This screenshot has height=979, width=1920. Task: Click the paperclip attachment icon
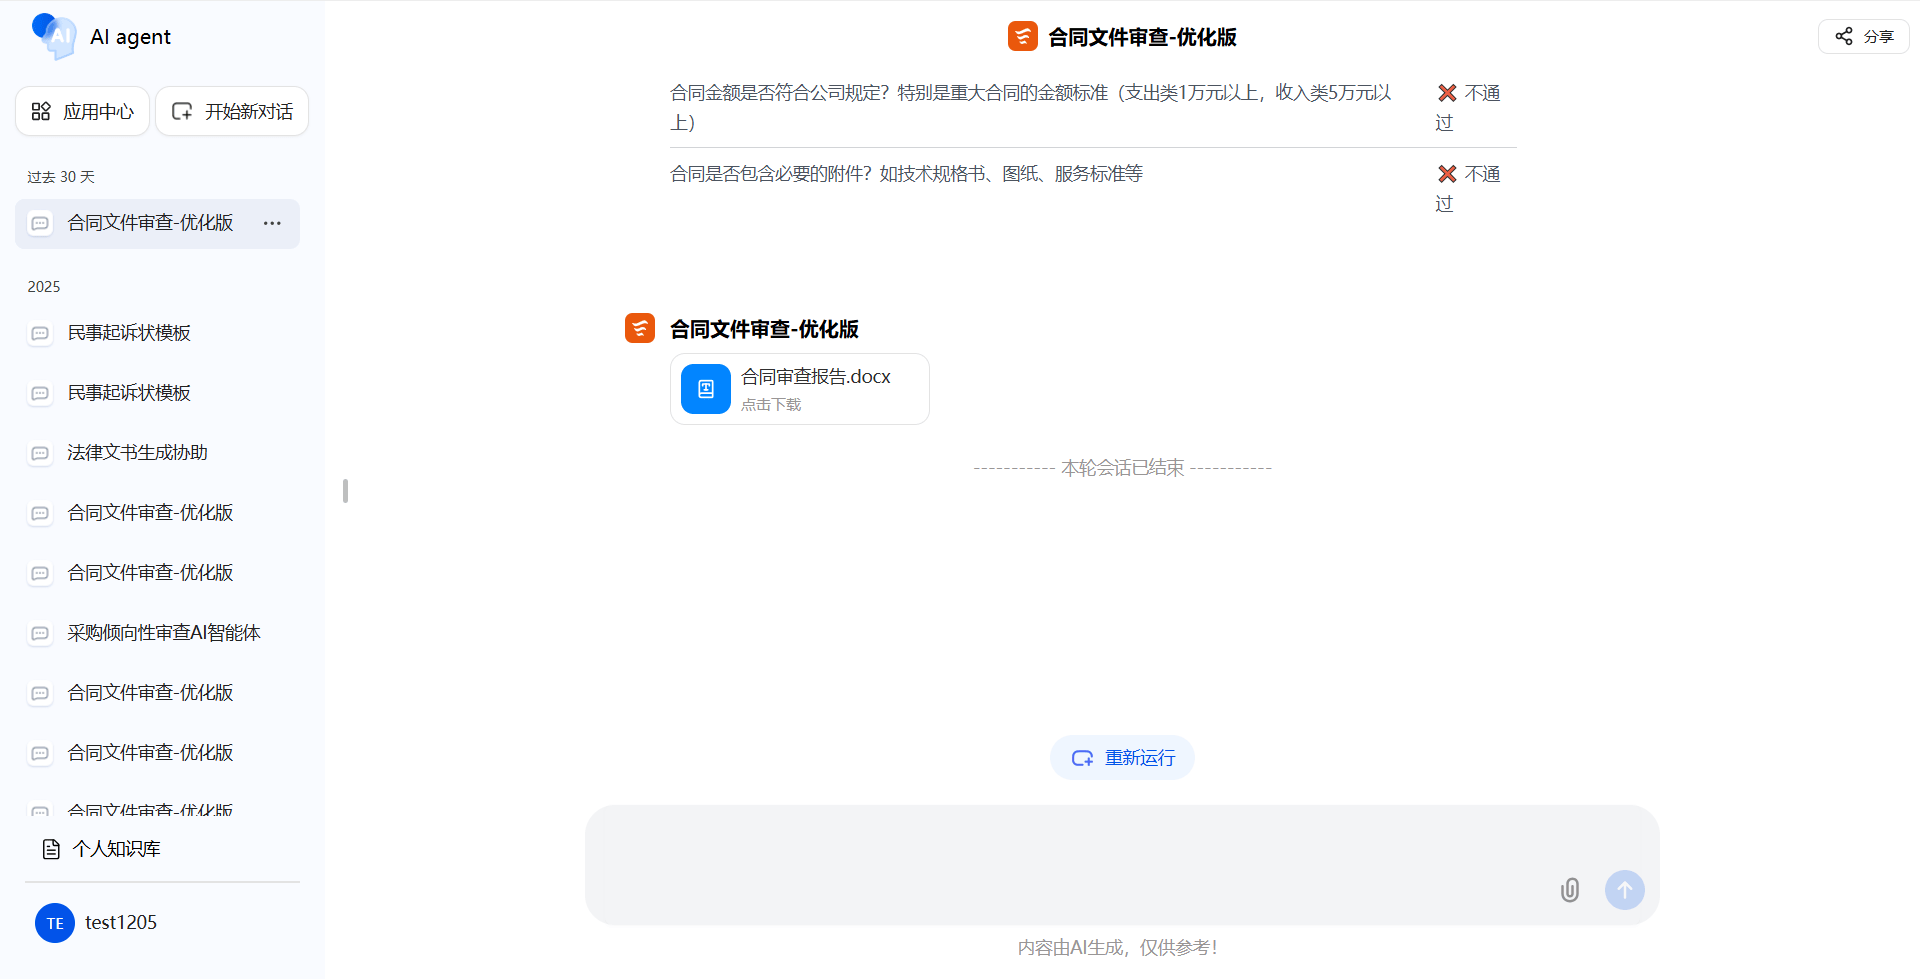(x=1569, y=890)
